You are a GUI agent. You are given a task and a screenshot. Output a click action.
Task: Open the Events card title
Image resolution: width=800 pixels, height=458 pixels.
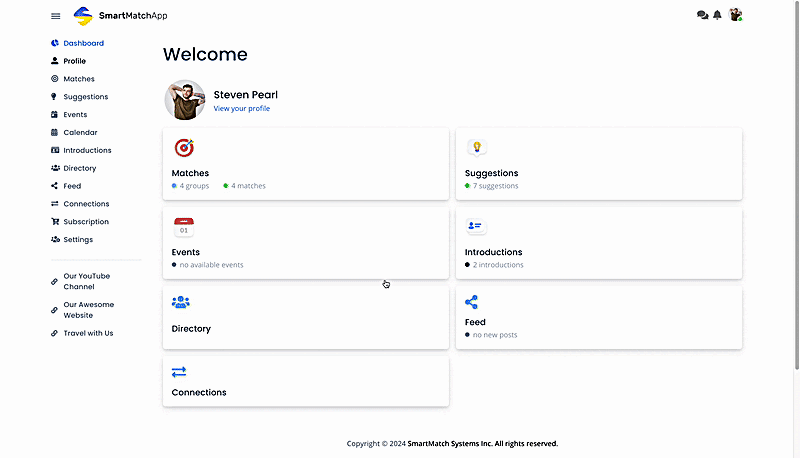pos(185,252)
